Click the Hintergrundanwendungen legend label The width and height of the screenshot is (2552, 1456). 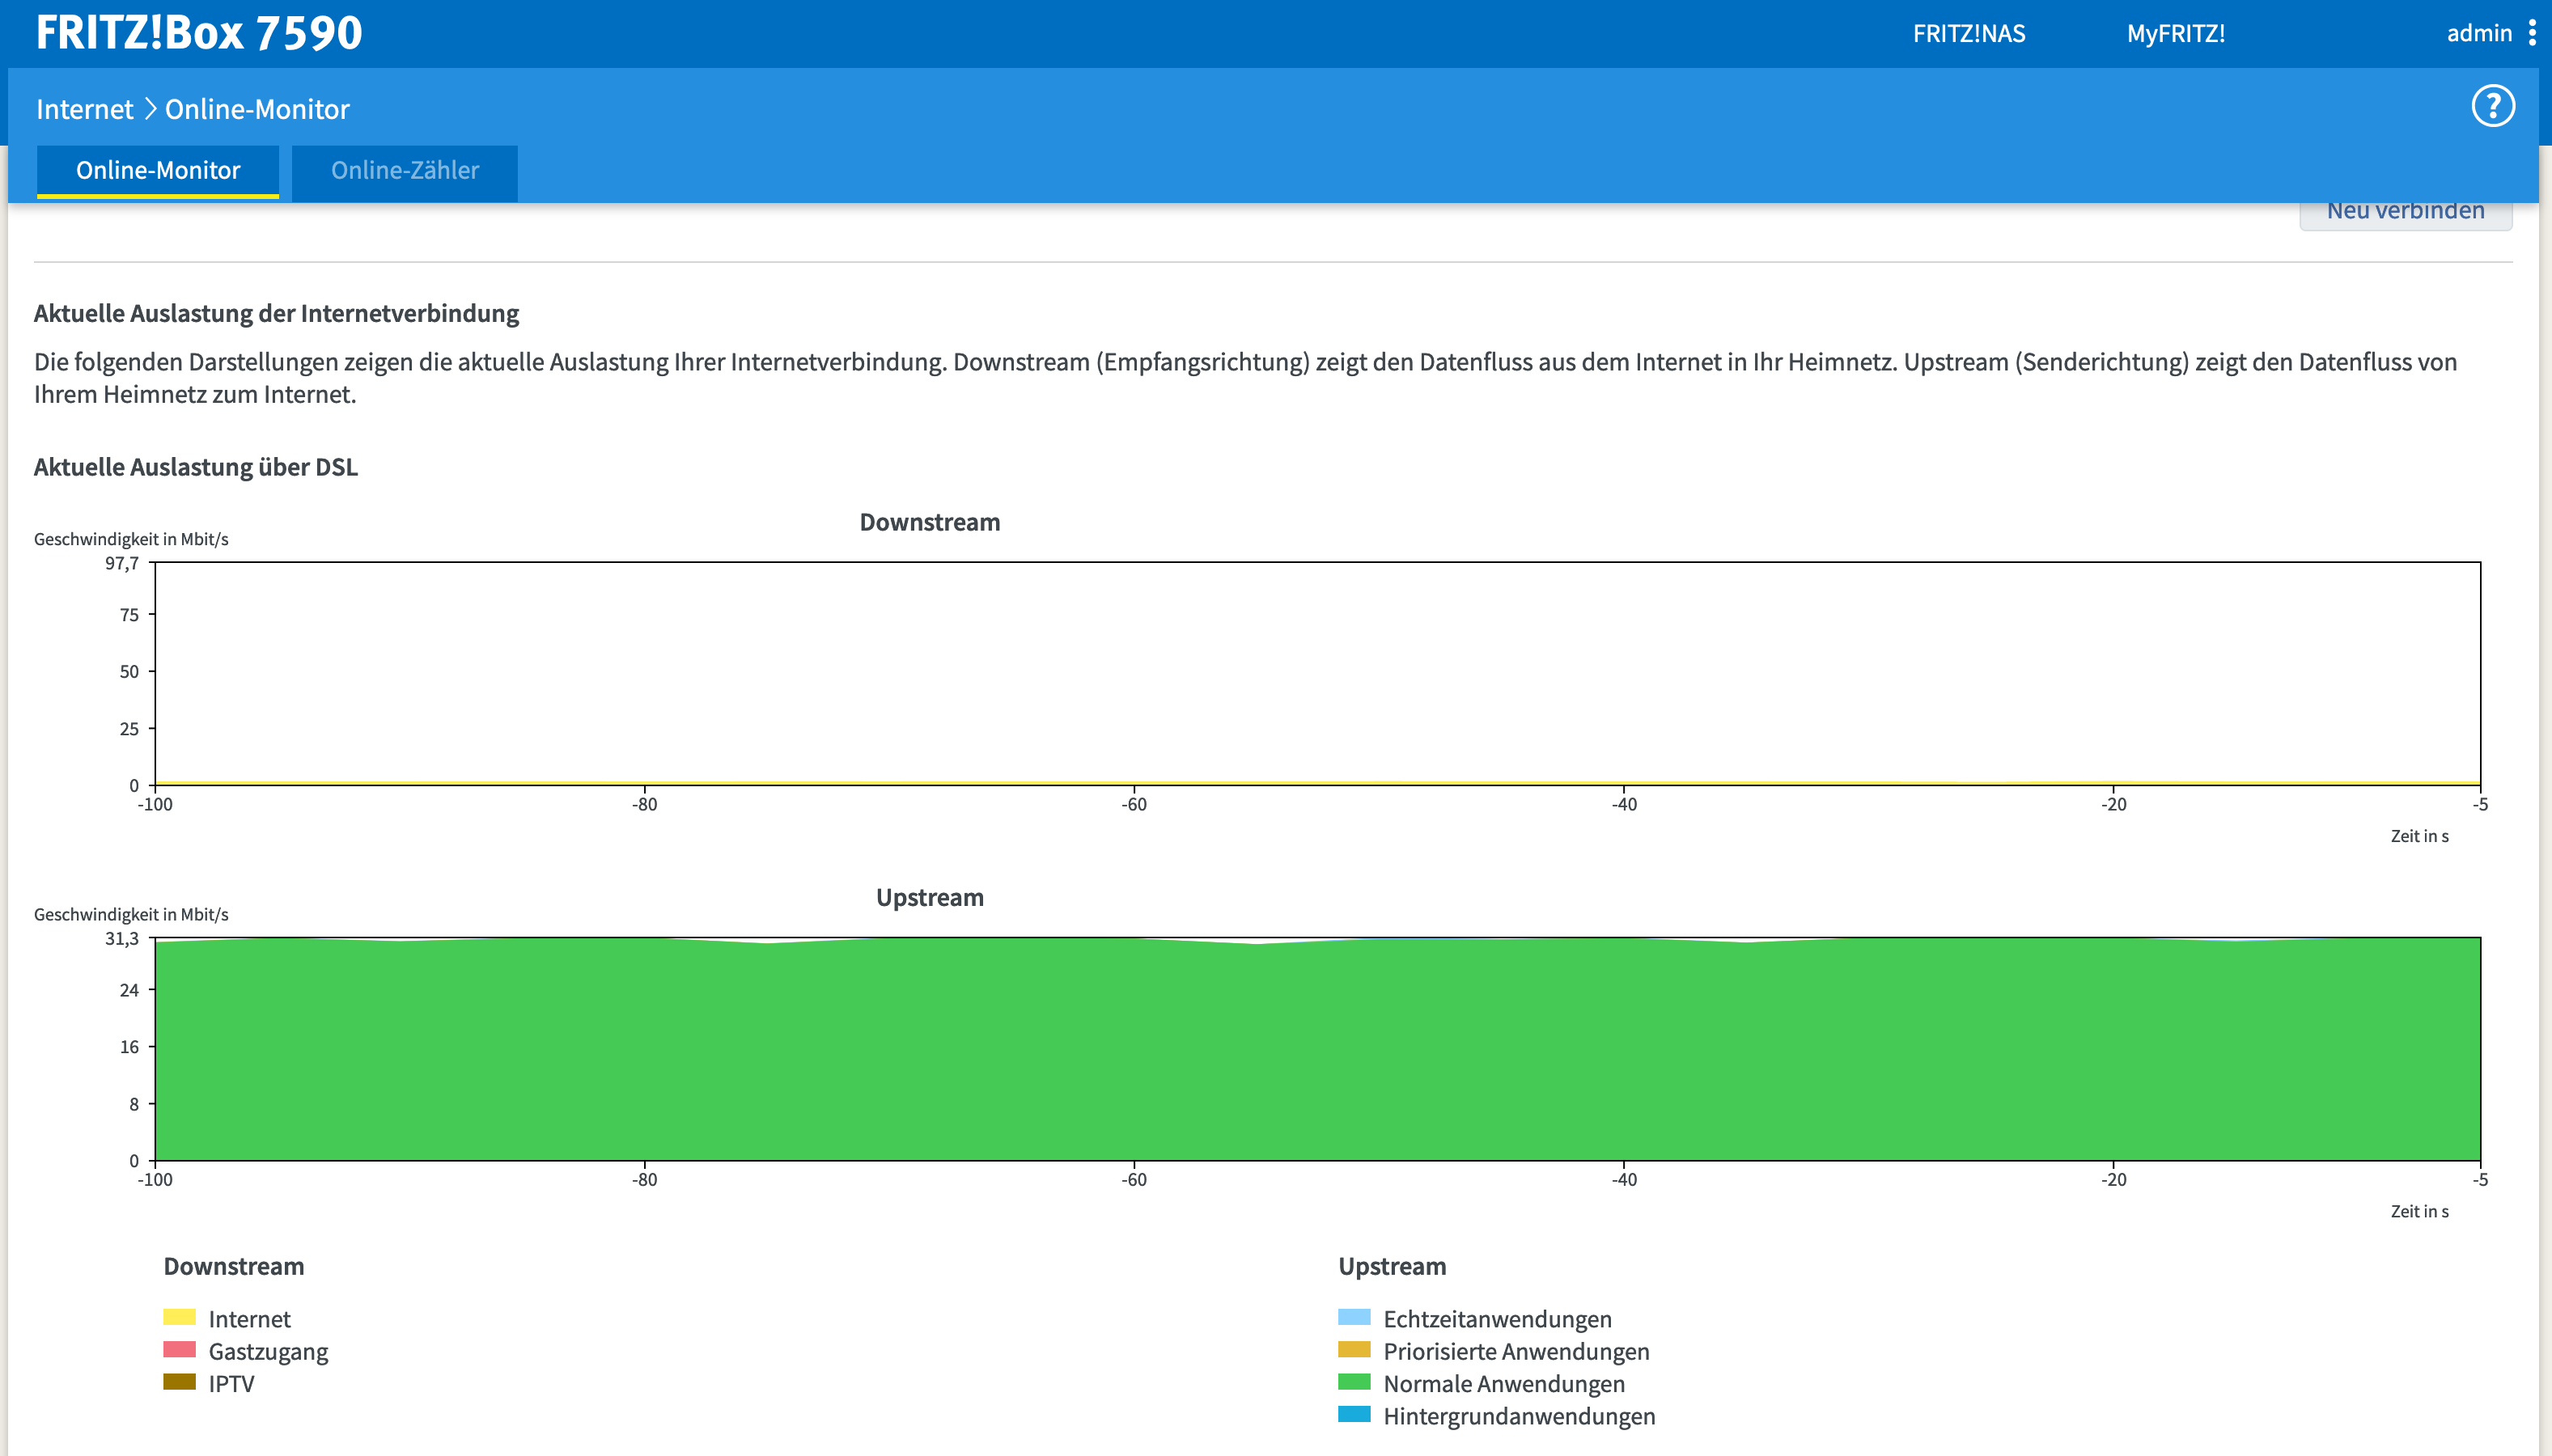tap(1519, 1417)
